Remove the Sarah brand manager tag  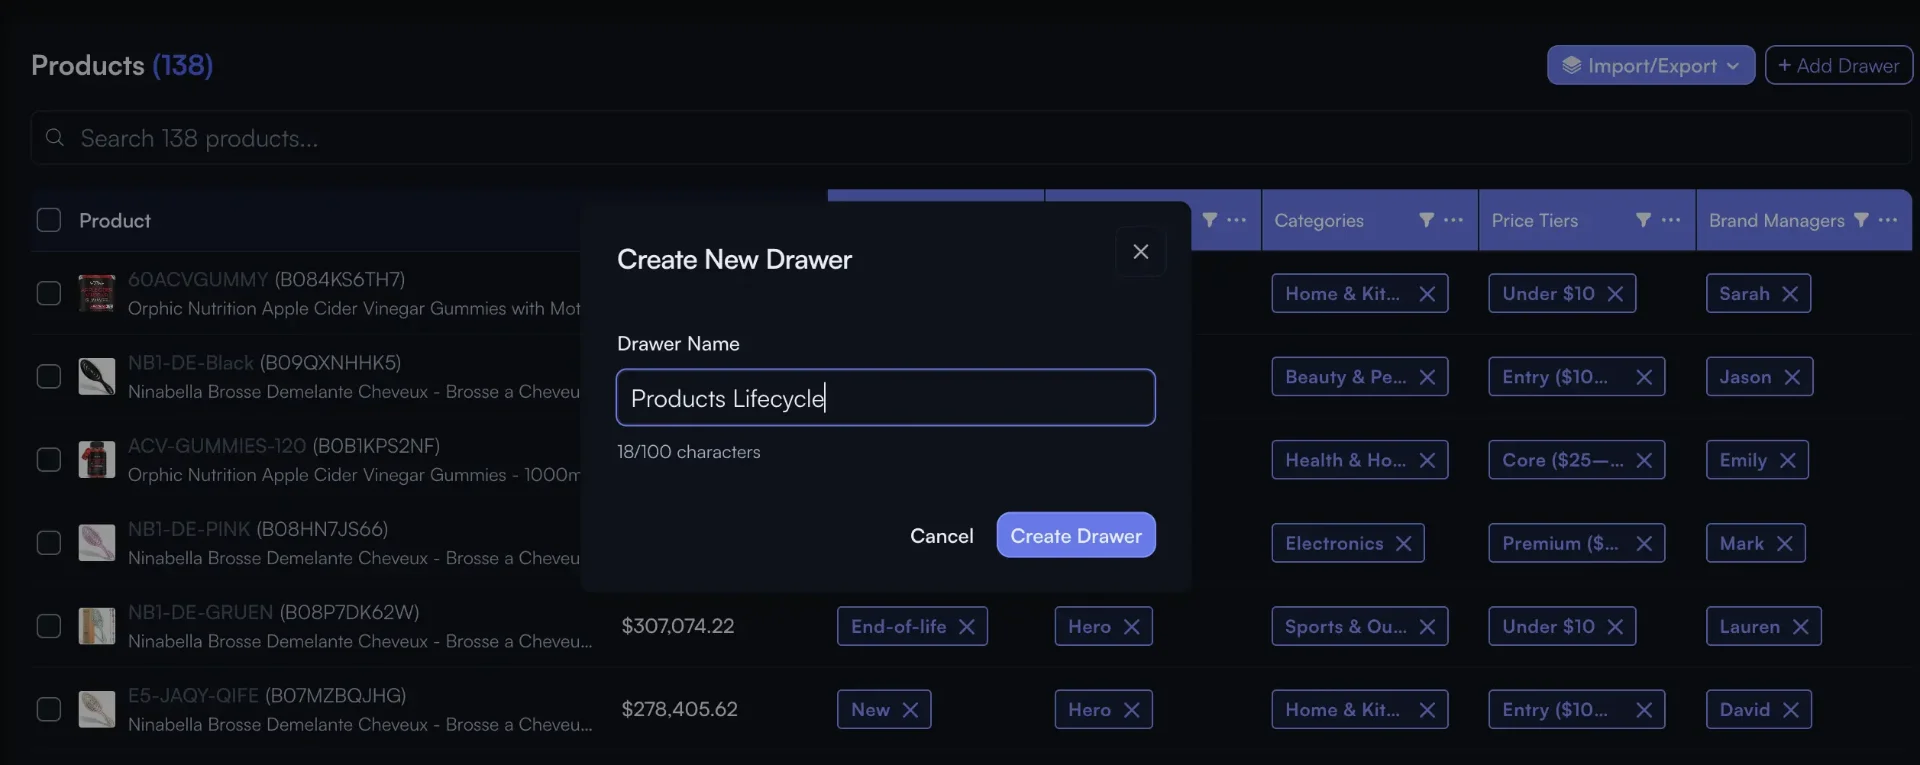(x=1790, y=294)
